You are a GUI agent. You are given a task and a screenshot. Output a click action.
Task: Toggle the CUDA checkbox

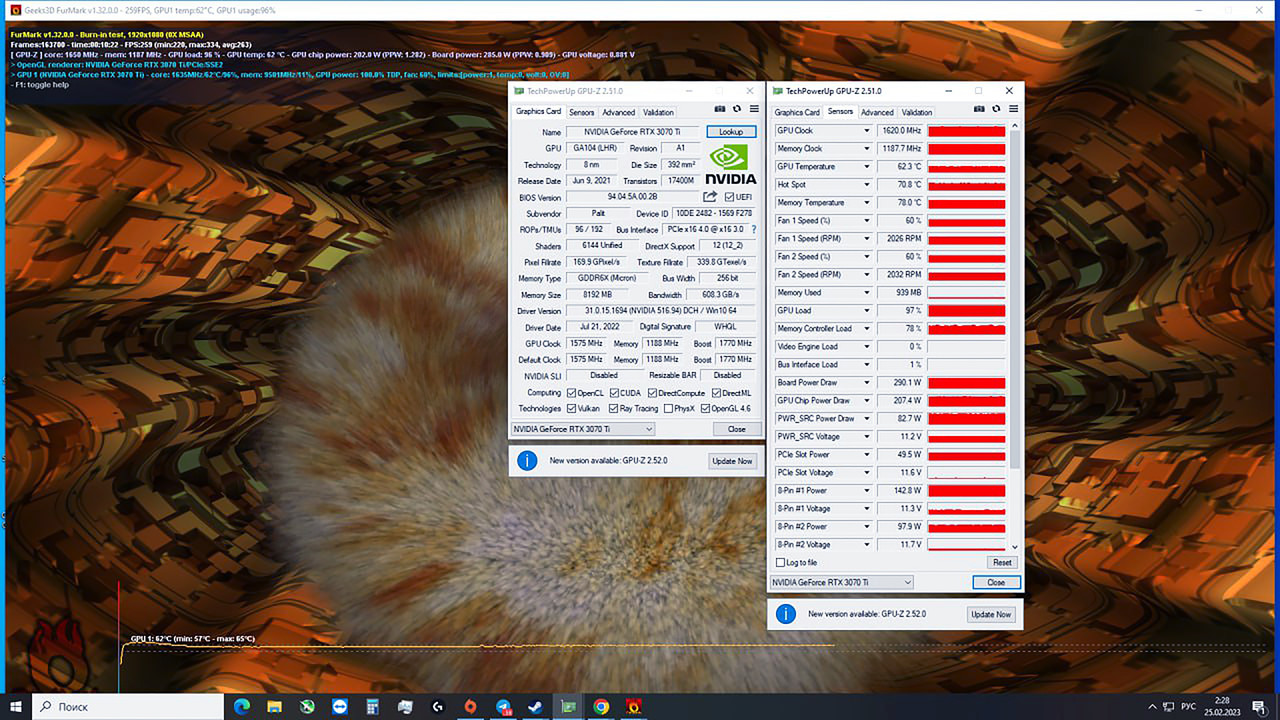(613, 393)
